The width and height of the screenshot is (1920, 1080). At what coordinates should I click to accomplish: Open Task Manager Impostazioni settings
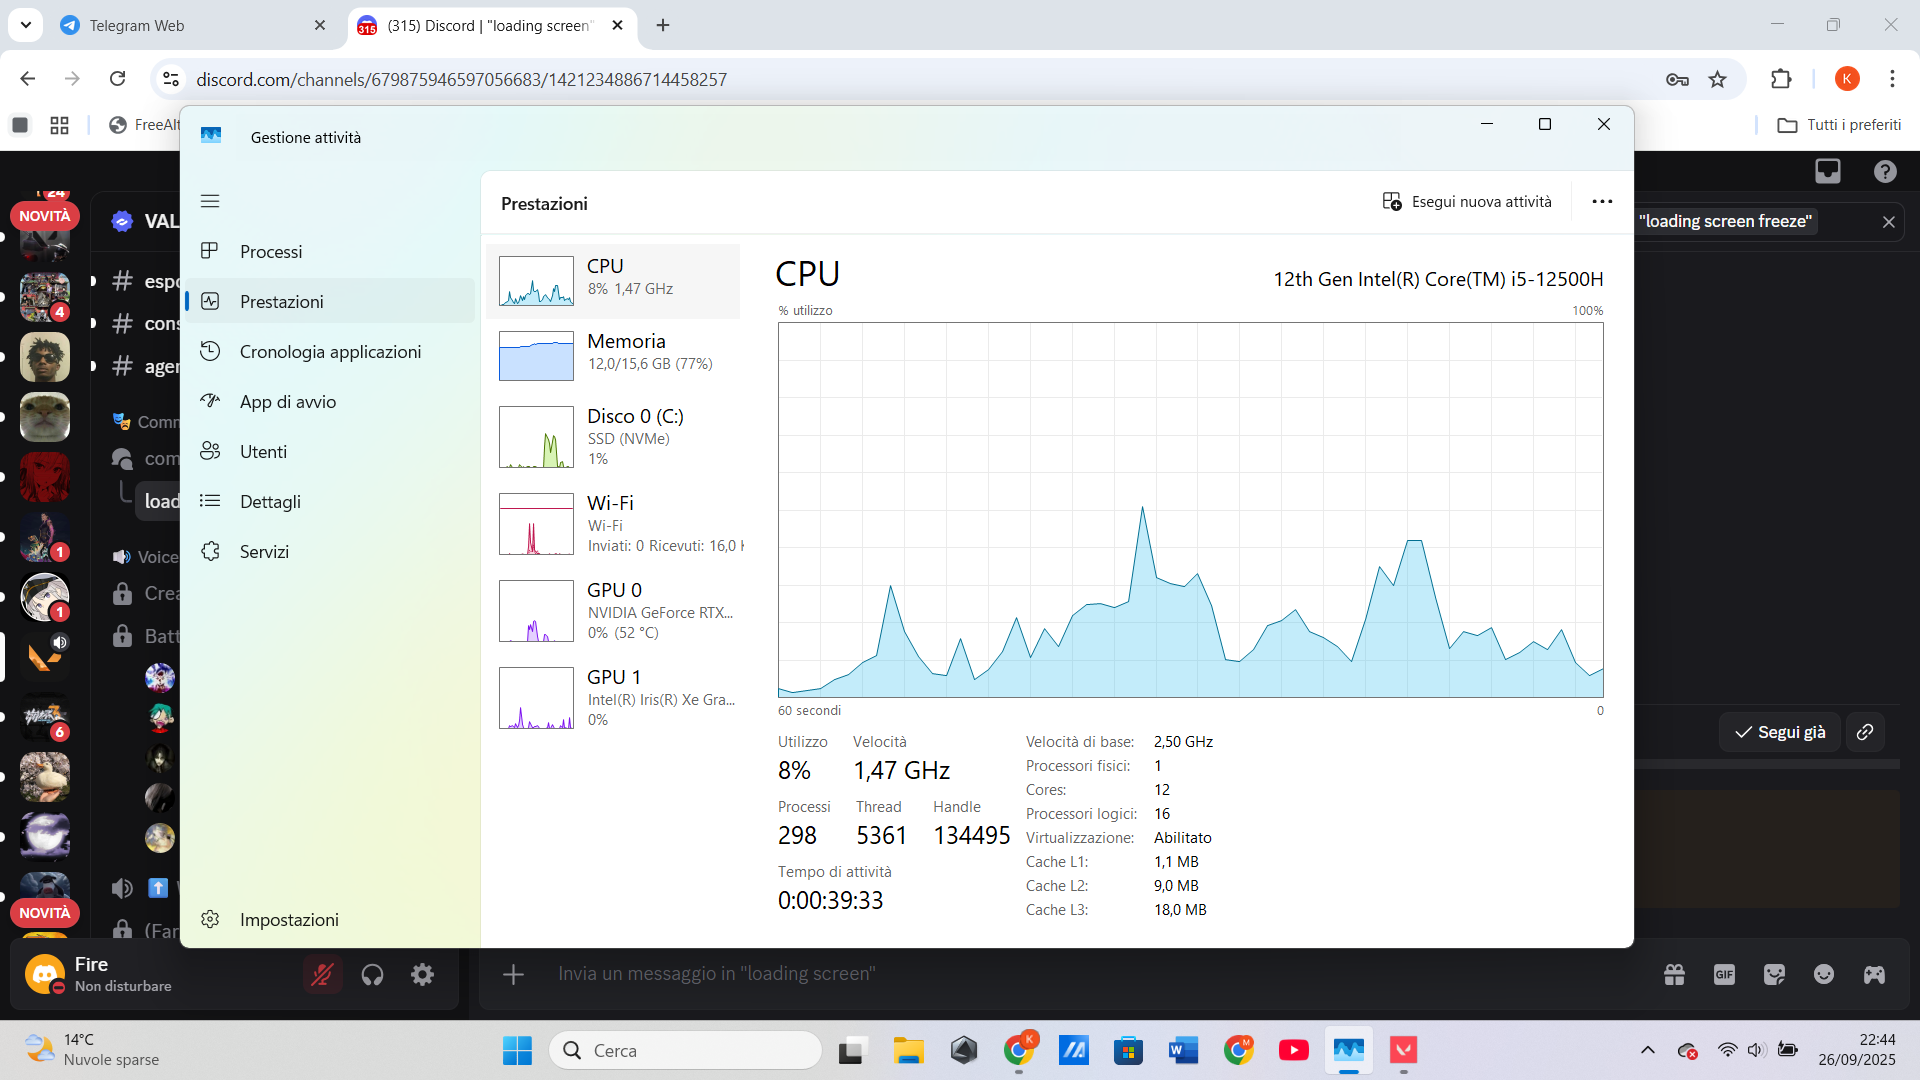point(289,919)
